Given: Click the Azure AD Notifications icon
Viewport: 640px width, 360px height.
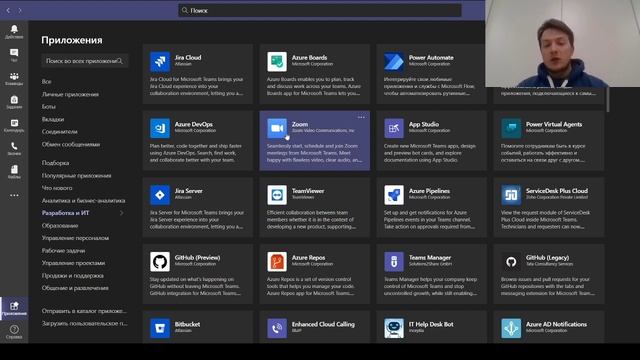Looking at the screenshot, I should pyautogui.click(x=511, y=328).
